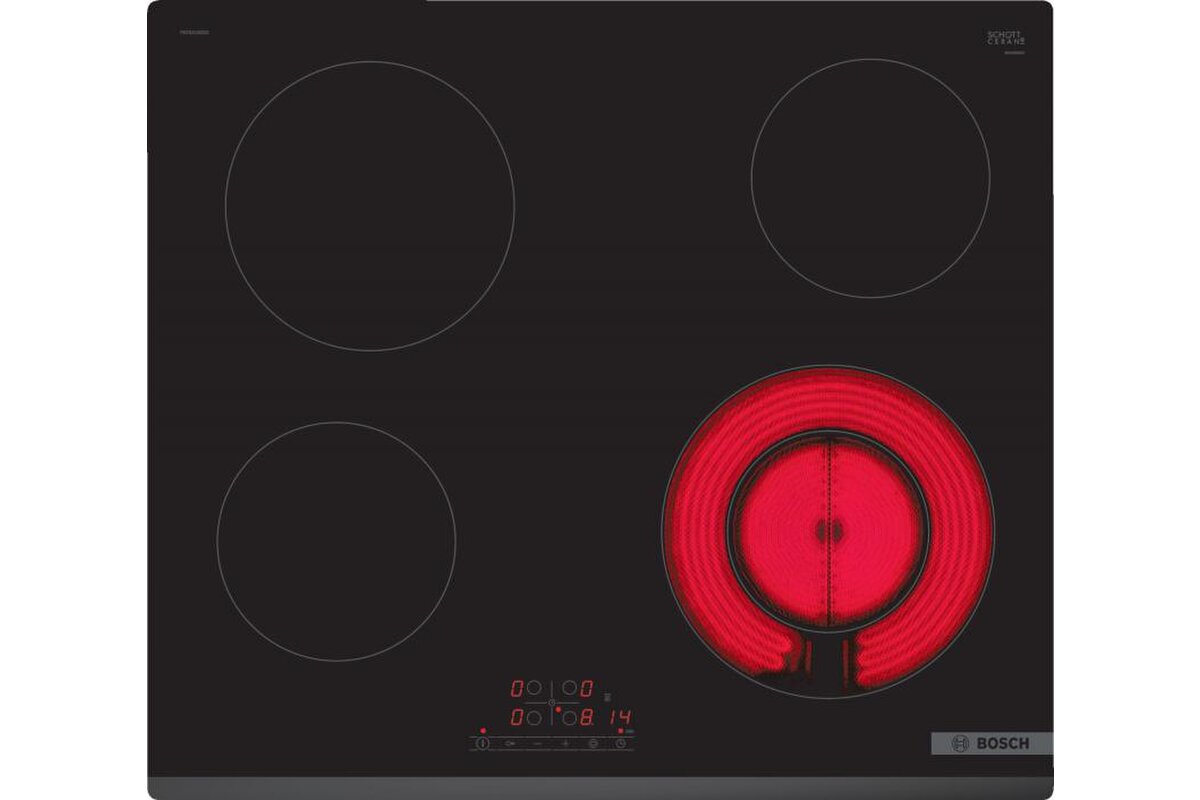Tap the plus button on control strip

tap(564, 743)
